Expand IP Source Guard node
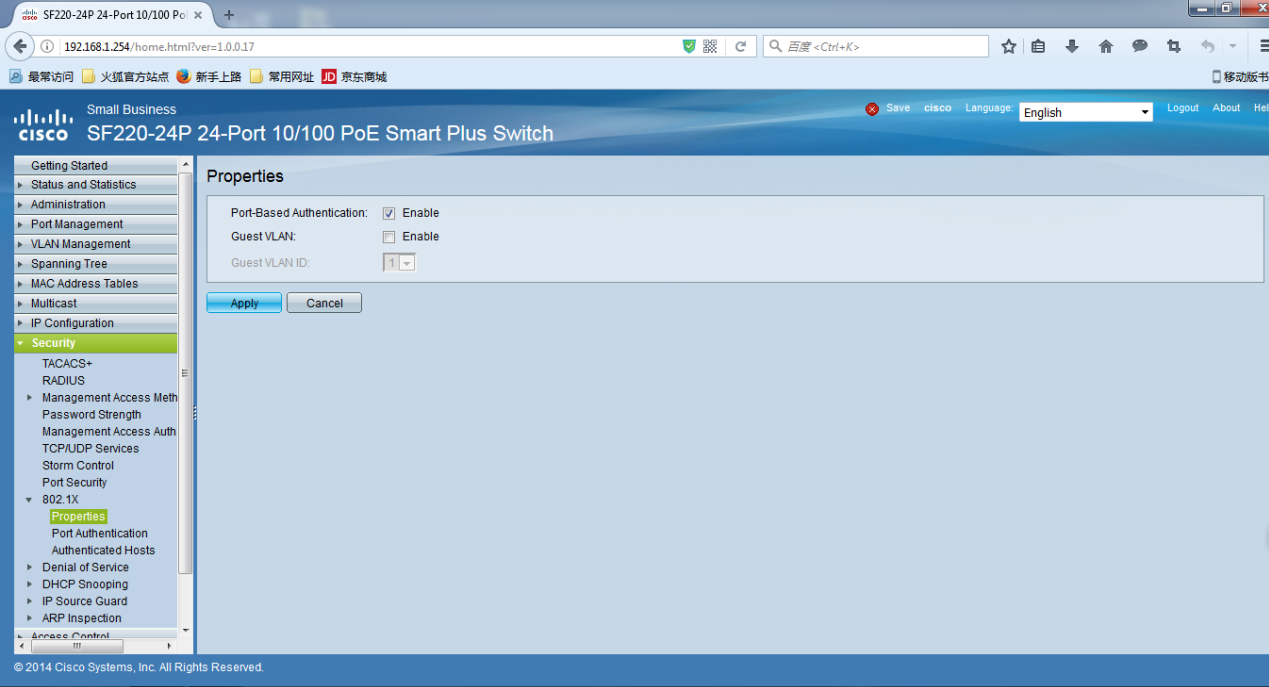Image resolution: width=1269 pixels, height=687 pixels. click(29, 602)
